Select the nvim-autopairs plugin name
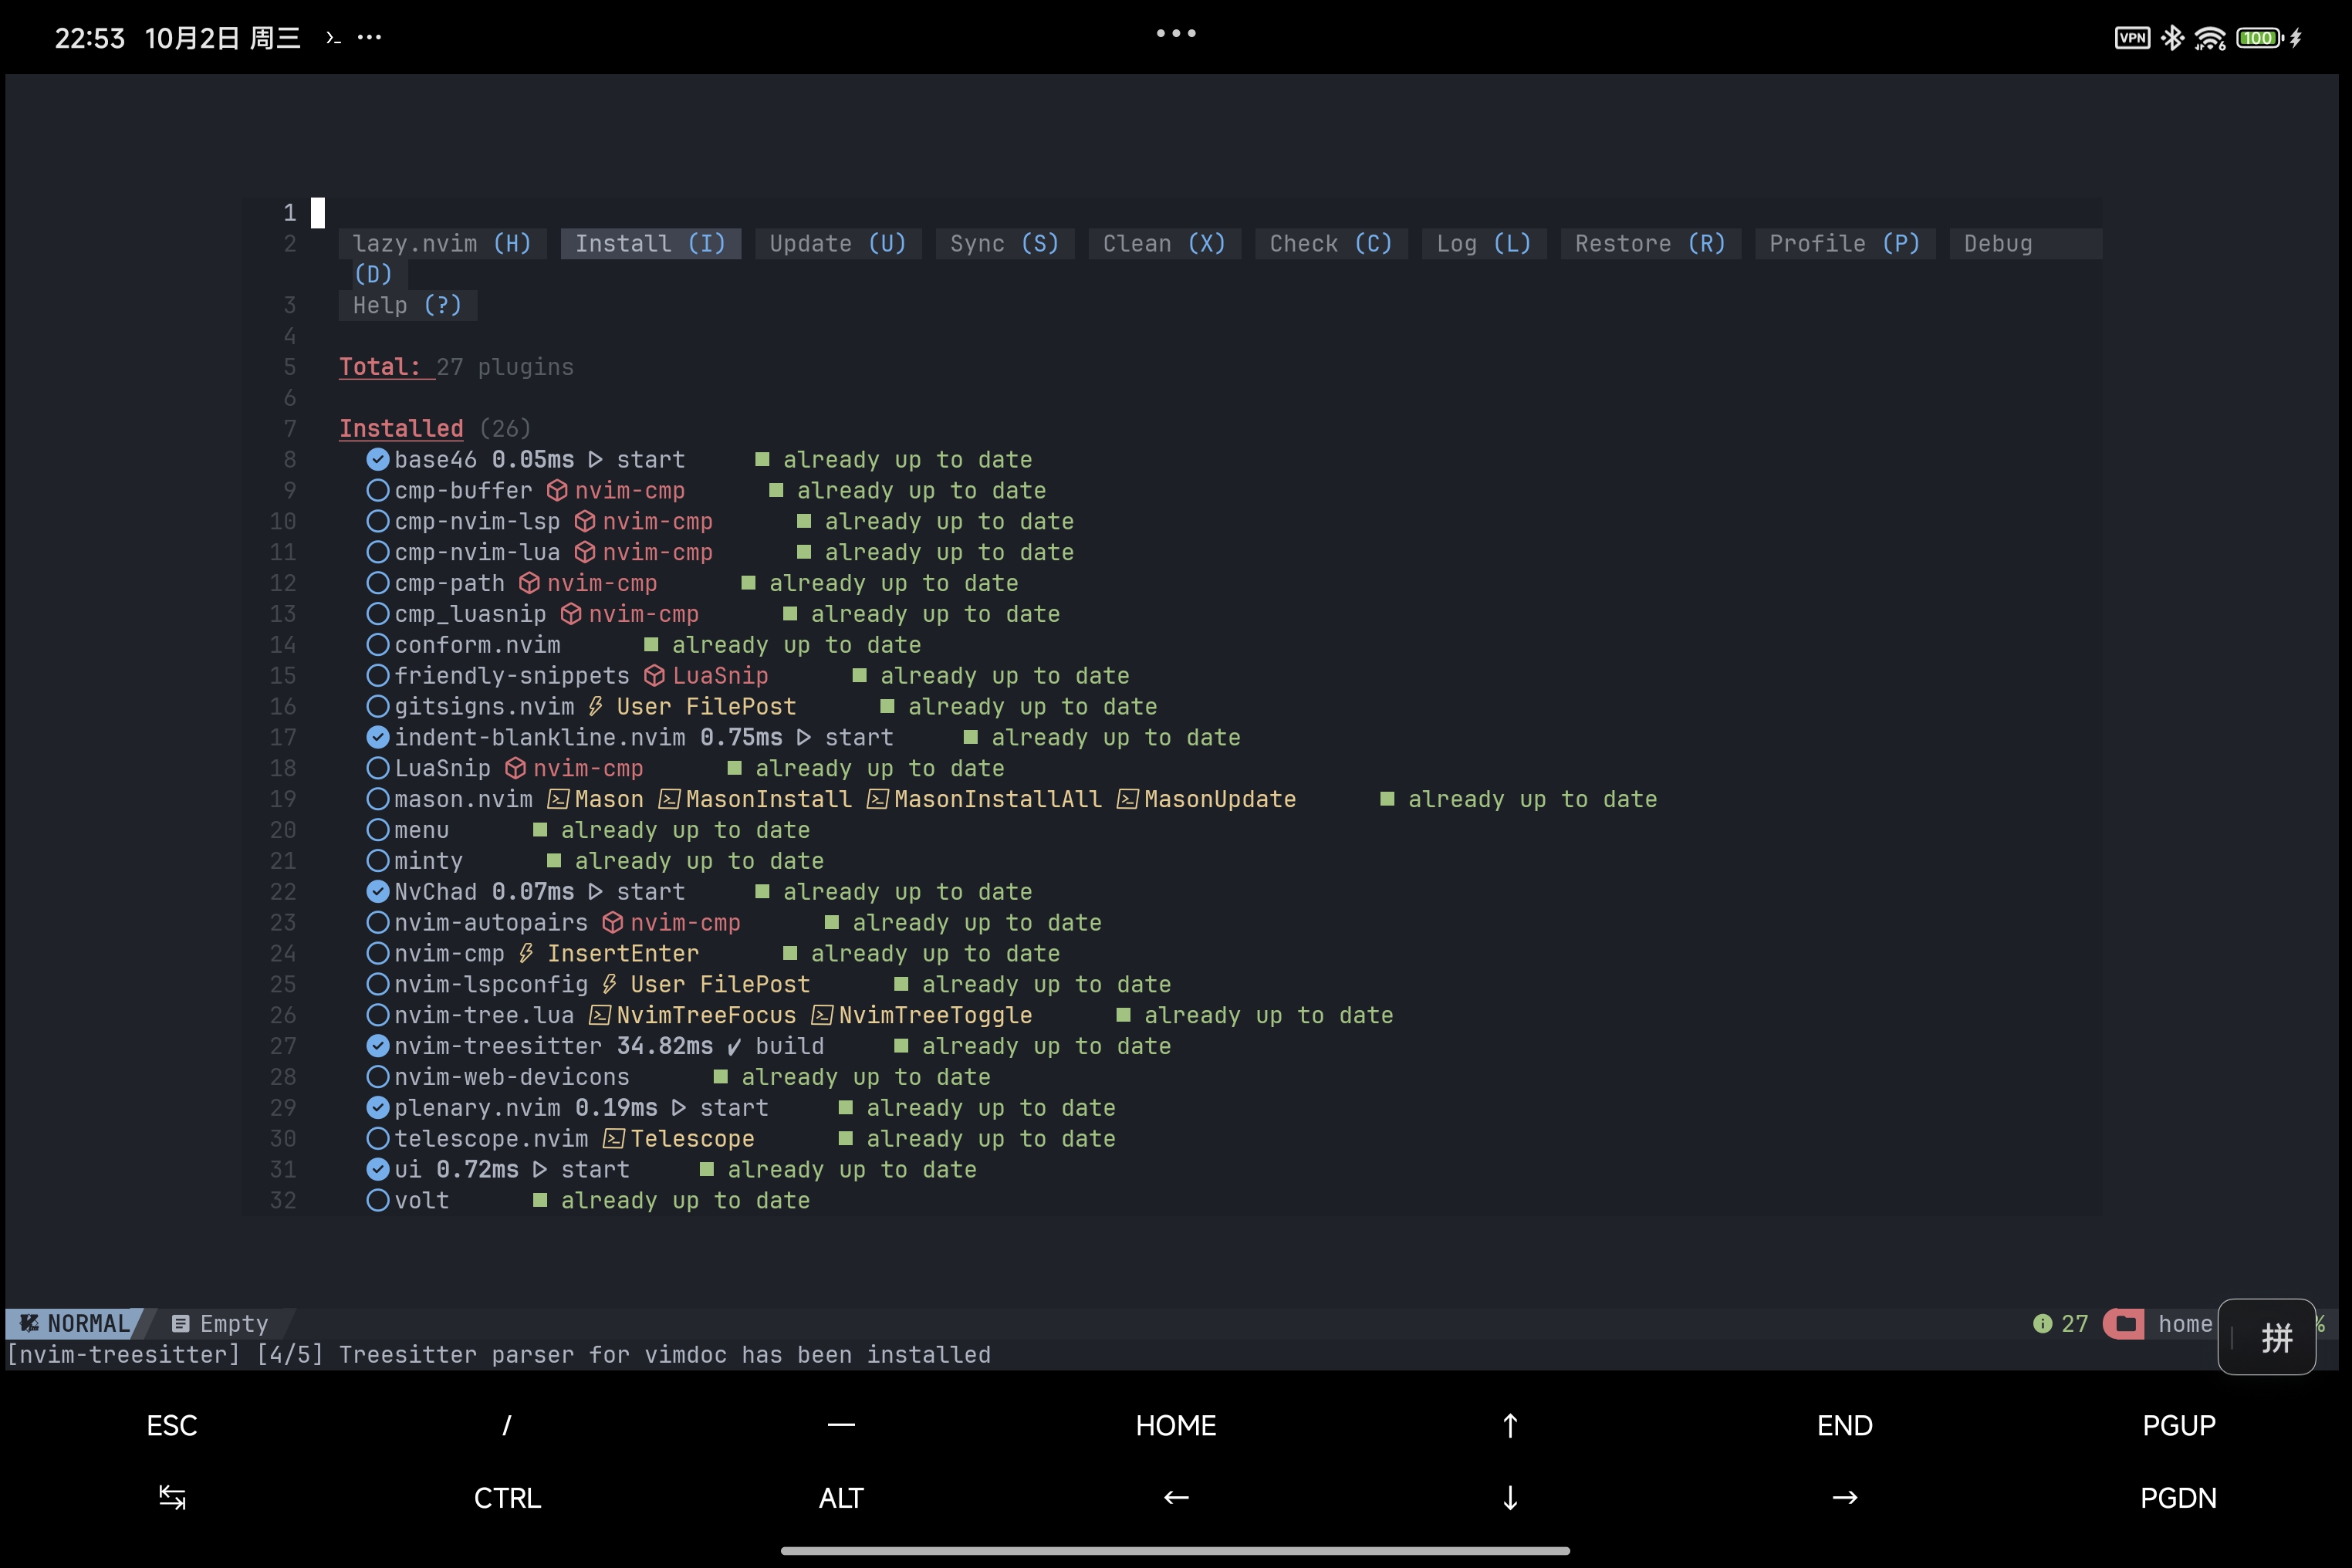 (x=491, y=922)
